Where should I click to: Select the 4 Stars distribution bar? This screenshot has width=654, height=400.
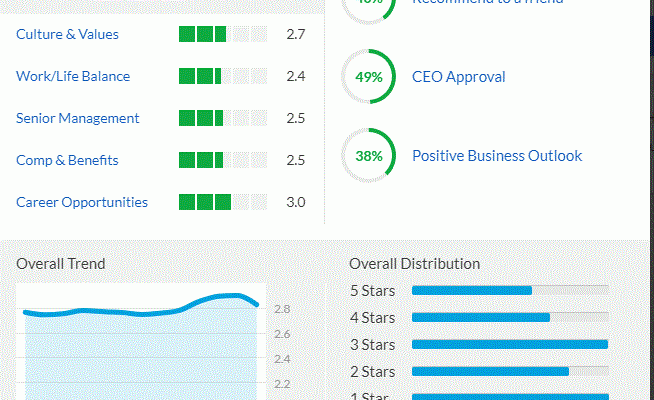coord(509,318)
